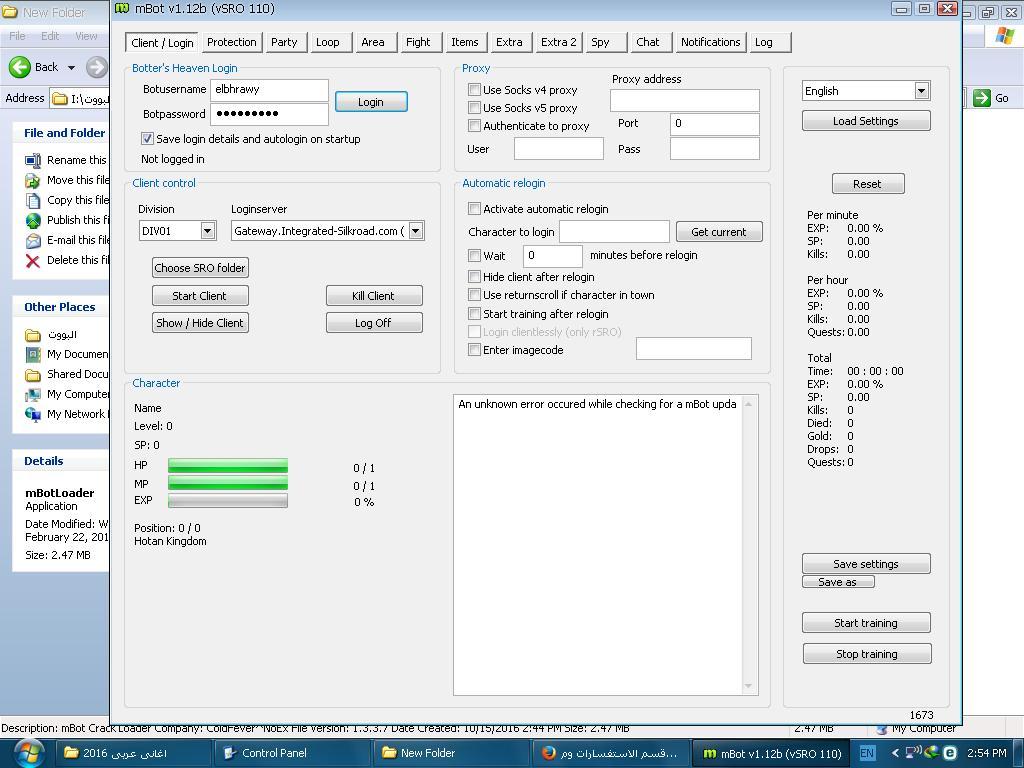
Task: Click the Login button
Action: 371,102
